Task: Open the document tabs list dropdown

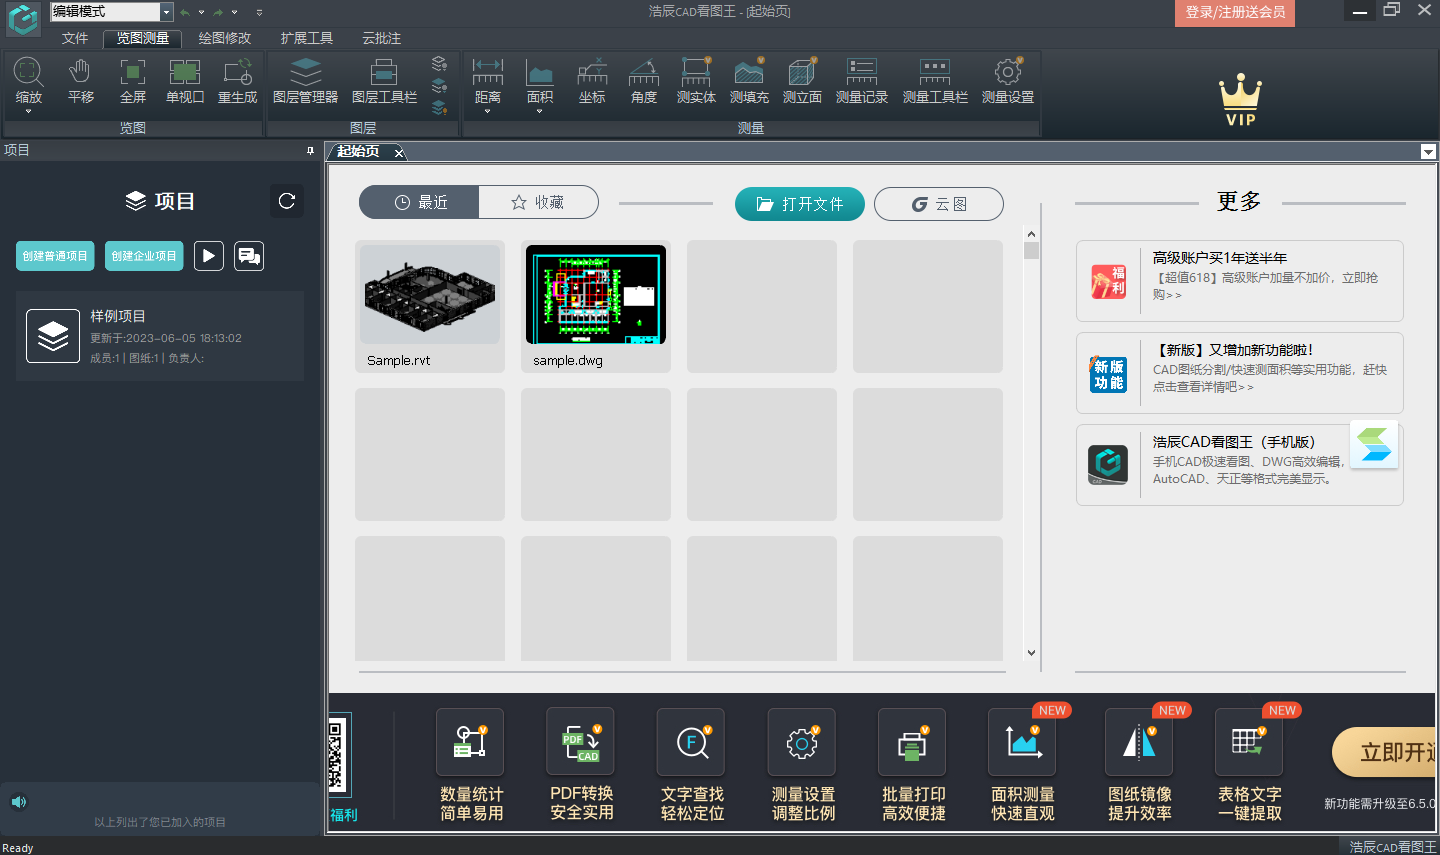Action: (1428, 152)
